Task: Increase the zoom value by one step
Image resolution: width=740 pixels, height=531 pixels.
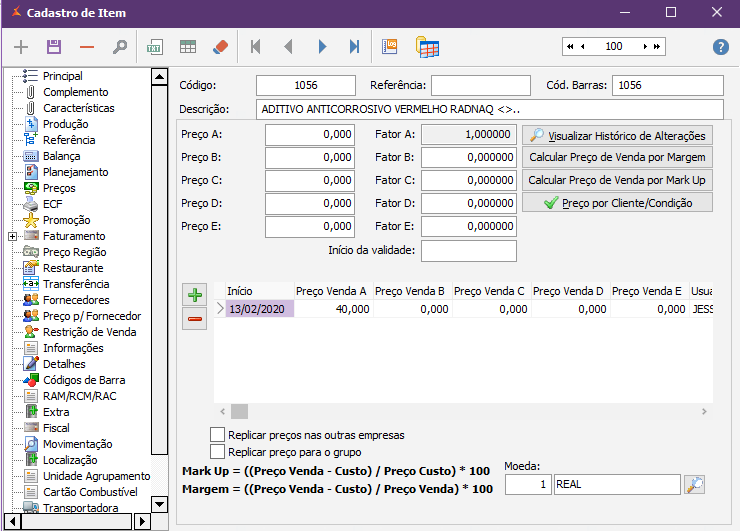Action: tap(645, 47)
